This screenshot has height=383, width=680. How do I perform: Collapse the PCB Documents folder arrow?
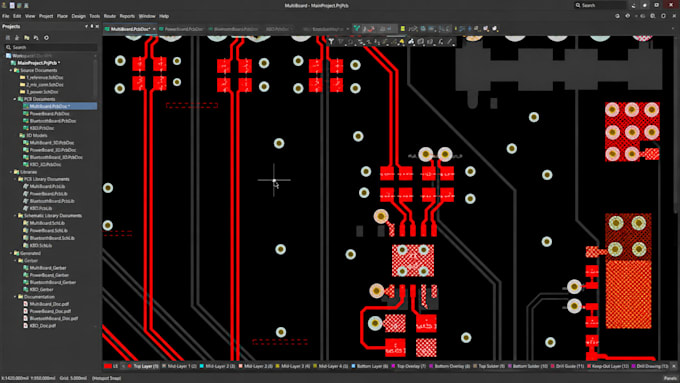(15, 99)
